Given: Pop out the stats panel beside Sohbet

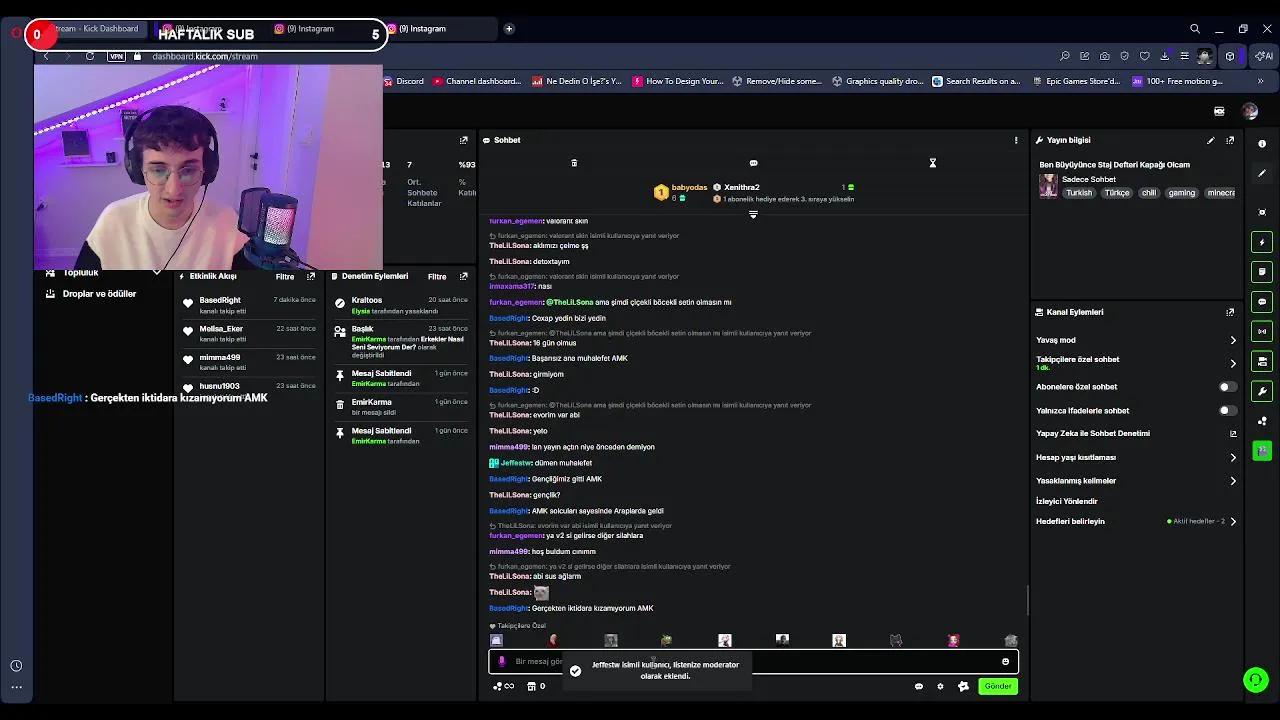Looking at the screenshot, I should (x=463, y=140).
